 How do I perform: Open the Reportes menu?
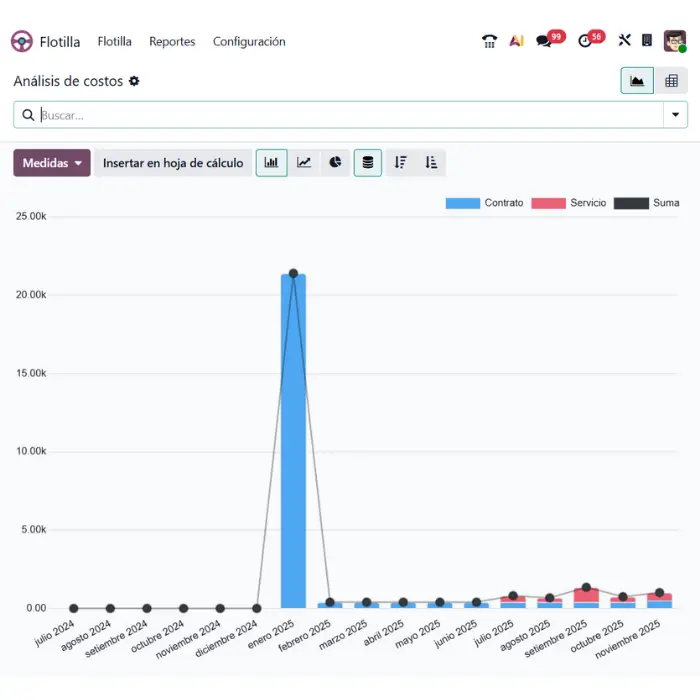point(172,42)
